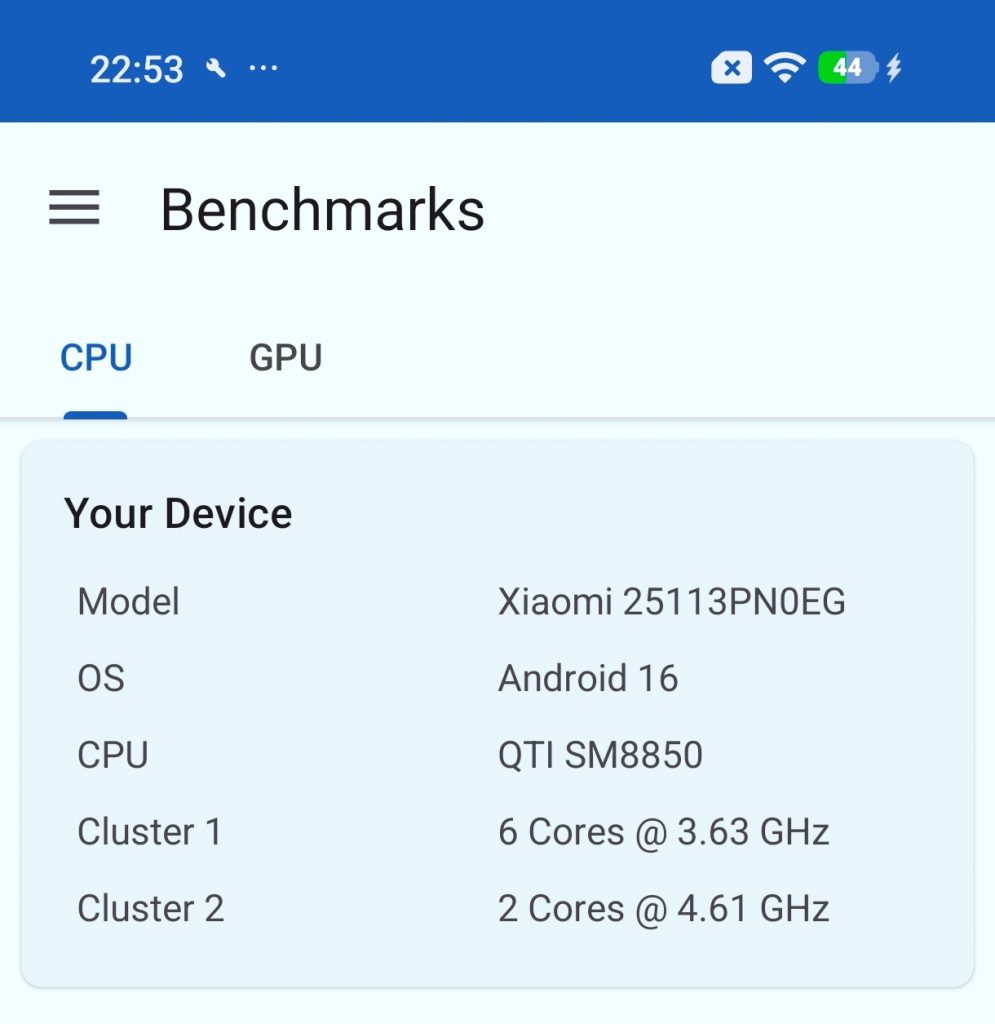Tap the ellipsis indicator beside the wrench

click(262, 69)
